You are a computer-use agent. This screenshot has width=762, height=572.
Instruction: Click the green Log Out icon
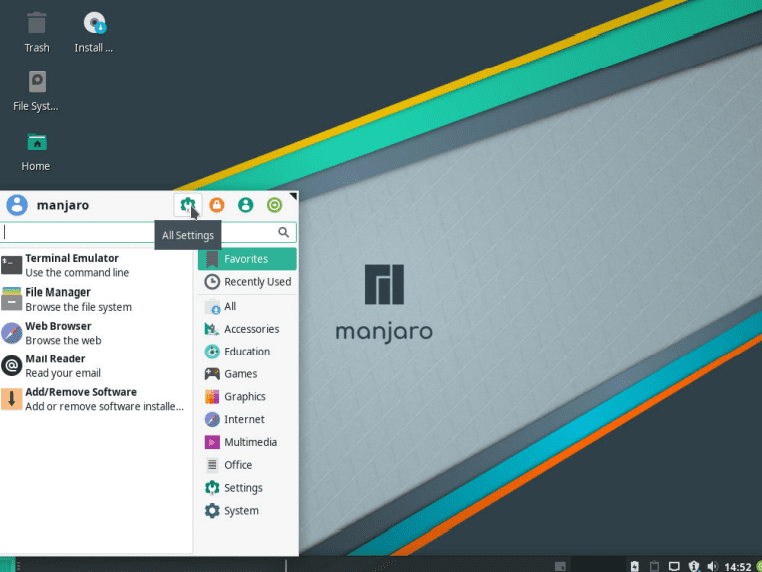click(x=274, y=205)
